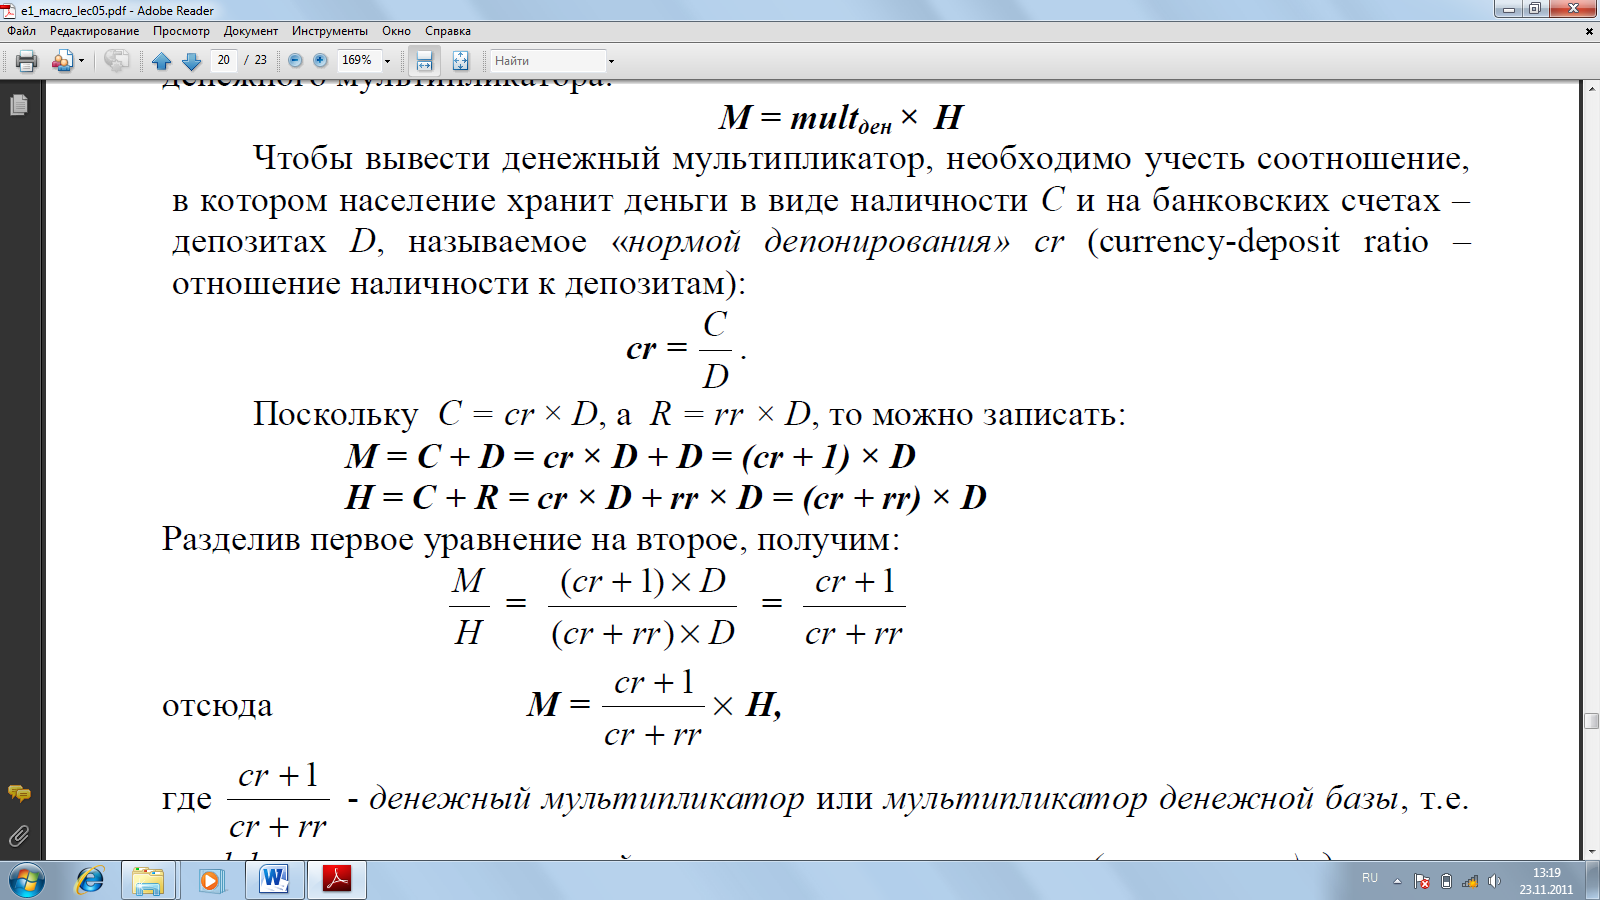Open the Окно menu
The width and height of the screenshot is (1600, 900).
396,31
